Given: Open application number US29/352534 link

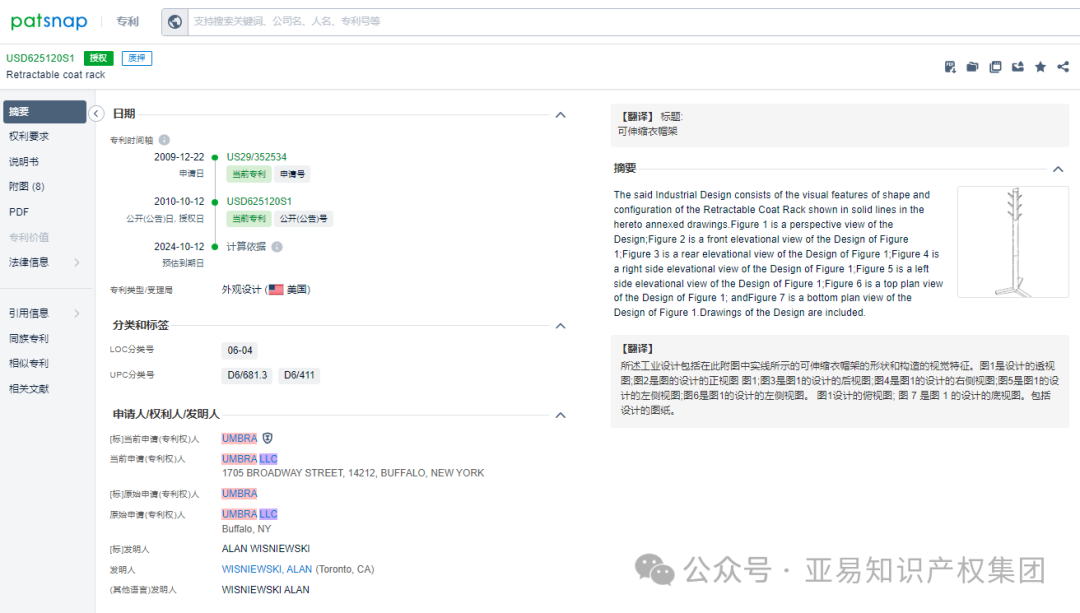Looking at the screenshot, I should (256, 157).
